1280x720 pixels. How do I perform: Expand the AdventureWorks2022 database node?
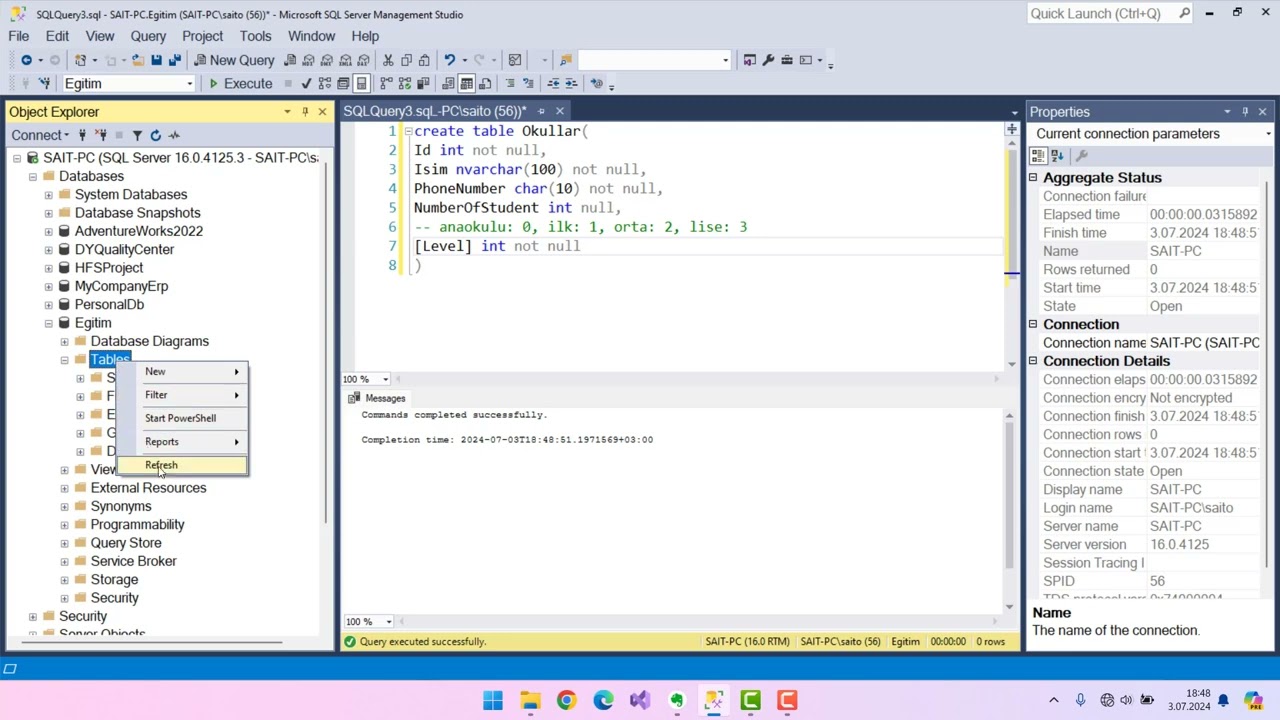tap(49, 231)
